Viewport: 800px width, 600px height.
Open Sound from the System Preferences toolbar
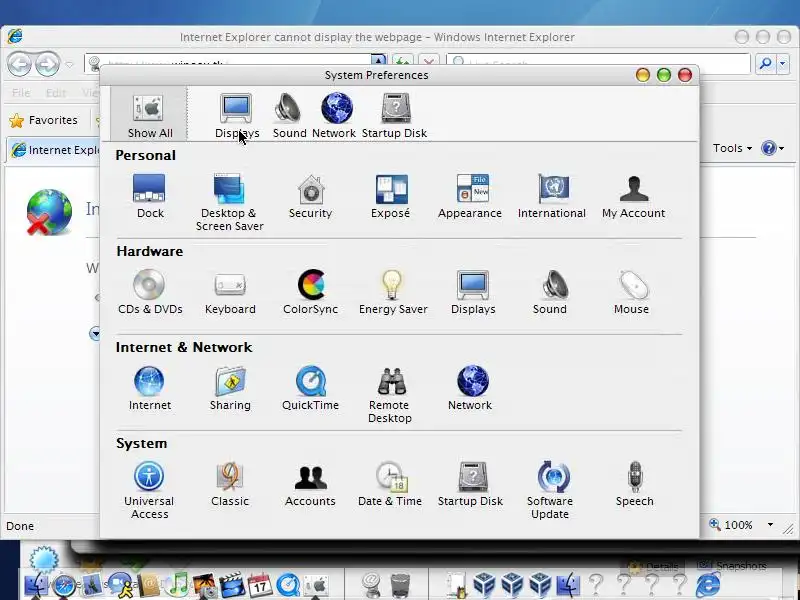(x=289, y=116)
